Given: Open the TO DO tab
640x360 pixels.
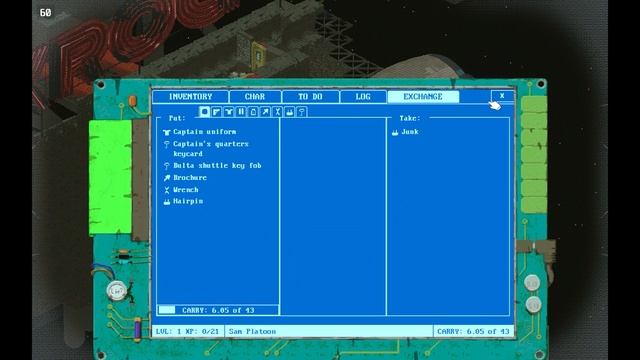Looking at the screenshot, I should tap(310, 97).
